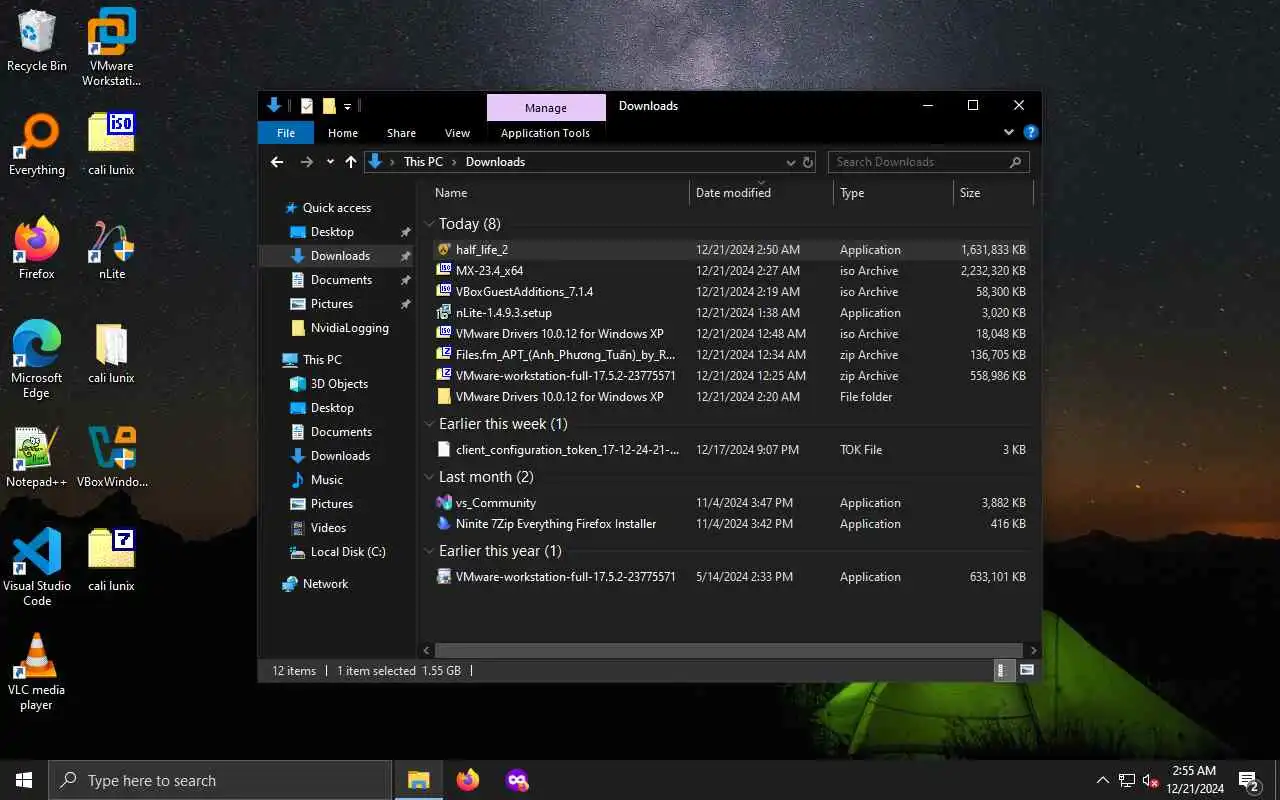Navigate back in Explorer

pos(277,162)
